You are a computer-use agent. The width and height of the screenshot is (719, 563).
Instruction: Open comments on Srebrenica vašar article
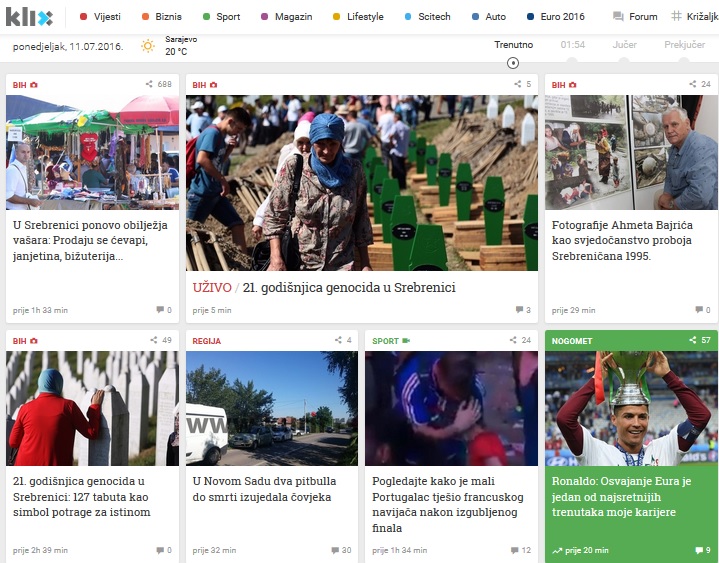pos(164,310)
